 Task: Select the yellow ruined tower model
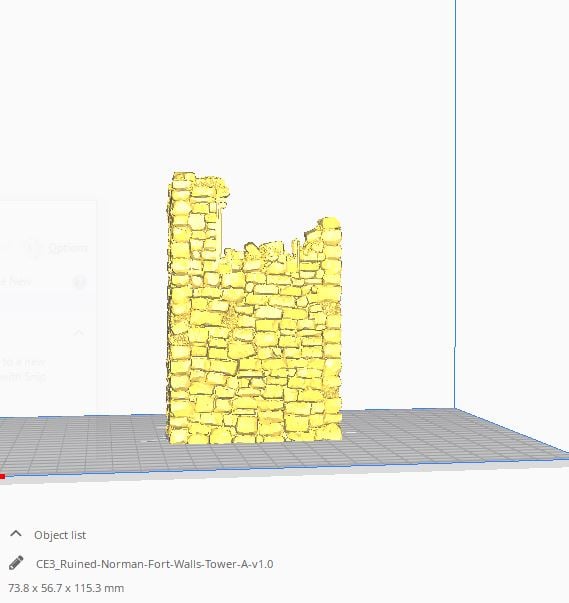pyautogui.click(x=254, y=308)
